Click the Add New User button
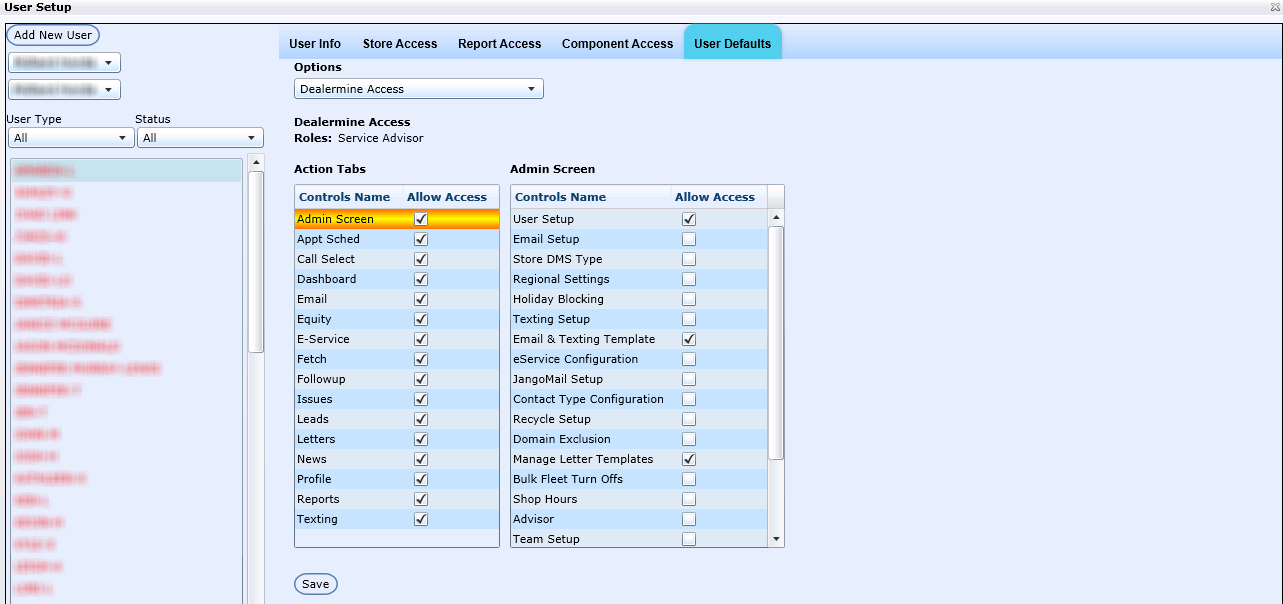 tap(53, 35)
